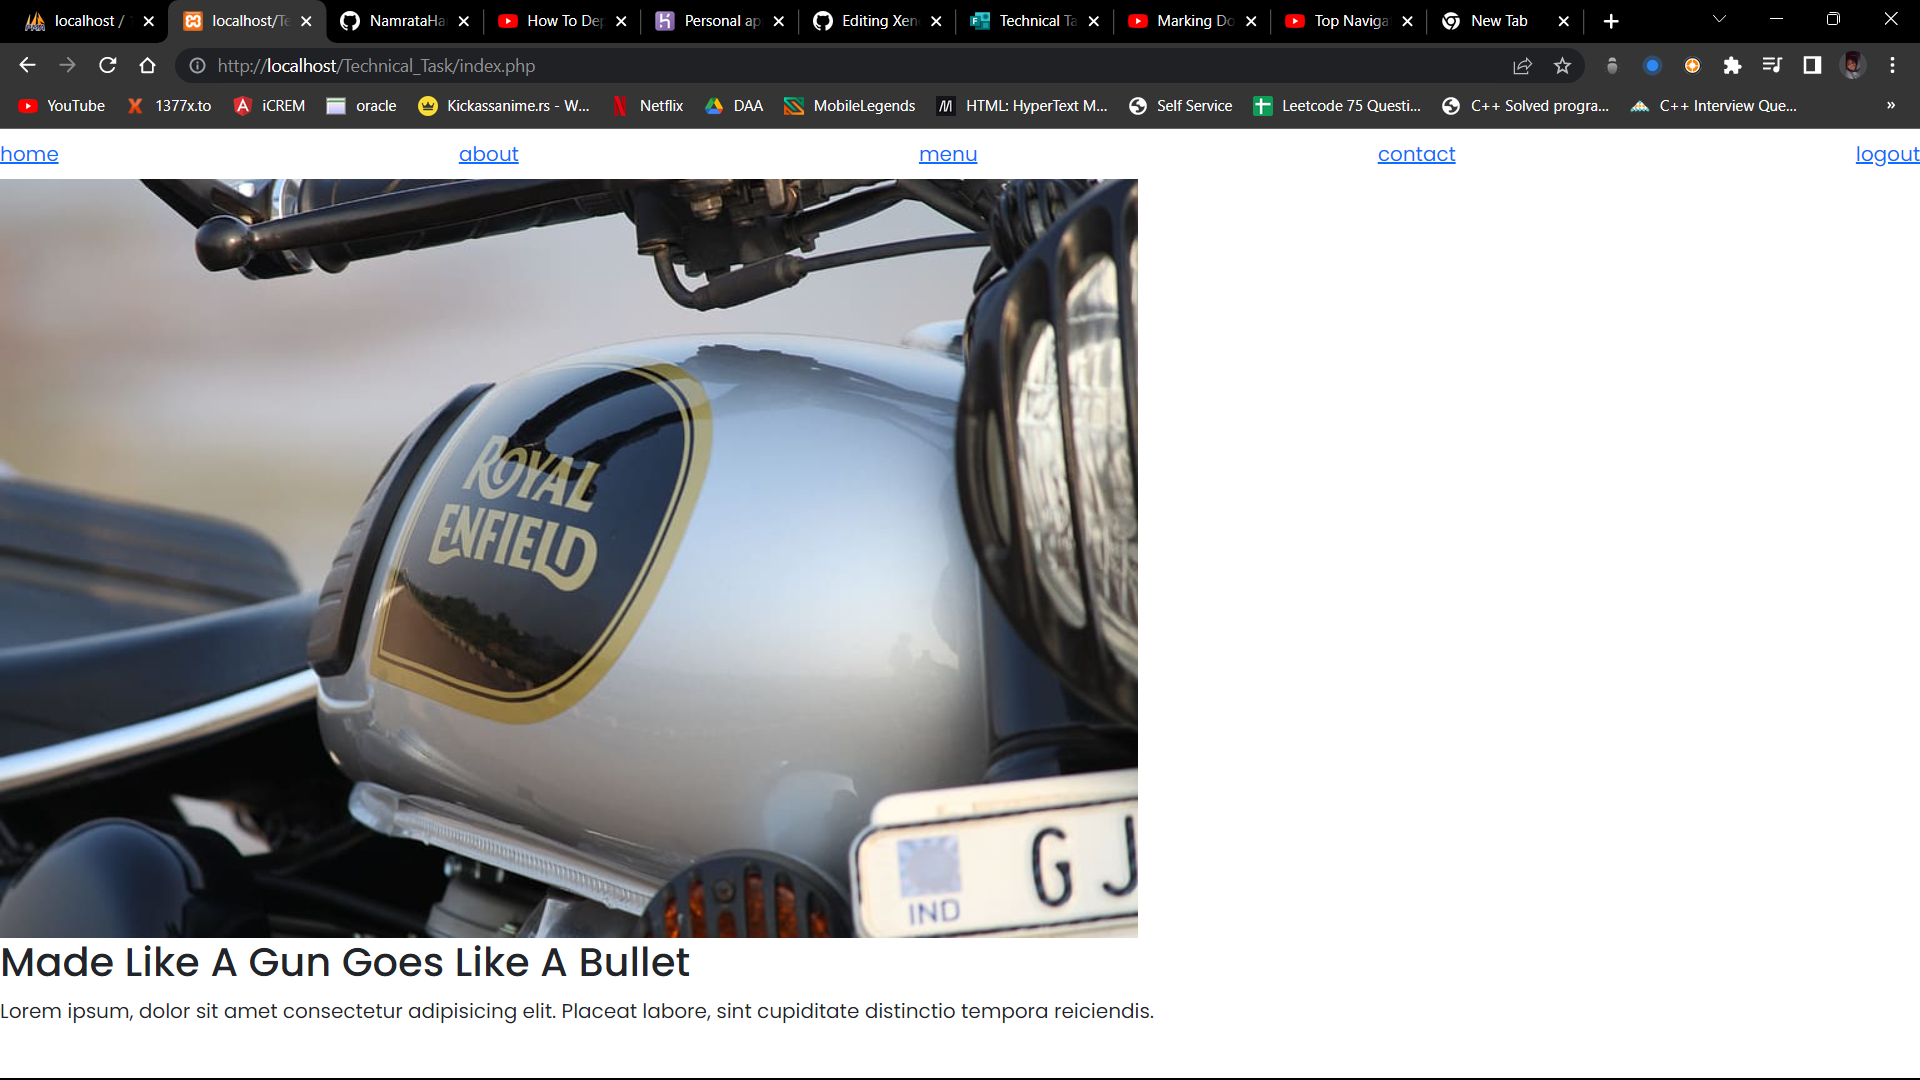Viewport: 1920px width, 1080px height.
Task: Open the tab search dropdown arrow
Action: [1719, 20]
